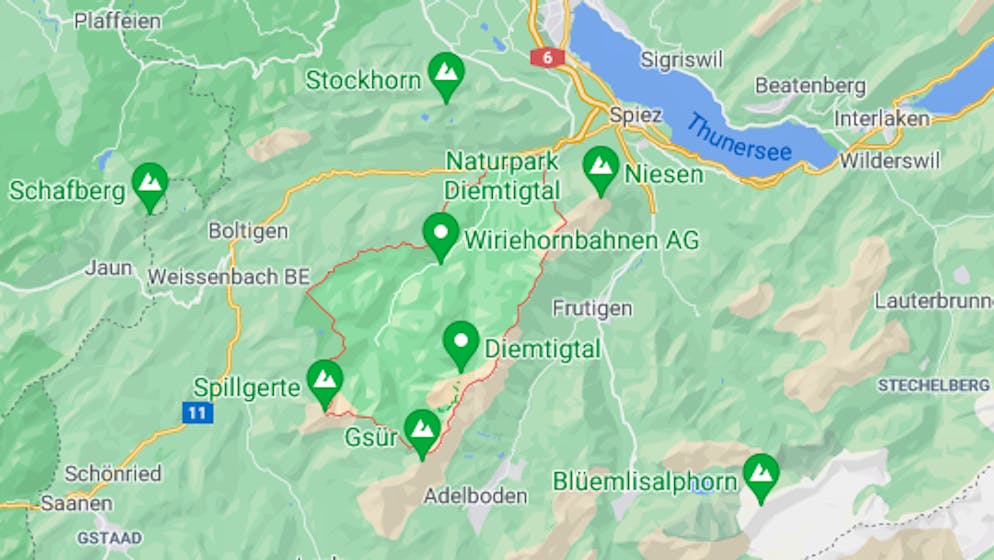The image size is (994, 560).
Task: Select the Blüemlisalphorn mountain marker
Action: (x=761, y=478)
